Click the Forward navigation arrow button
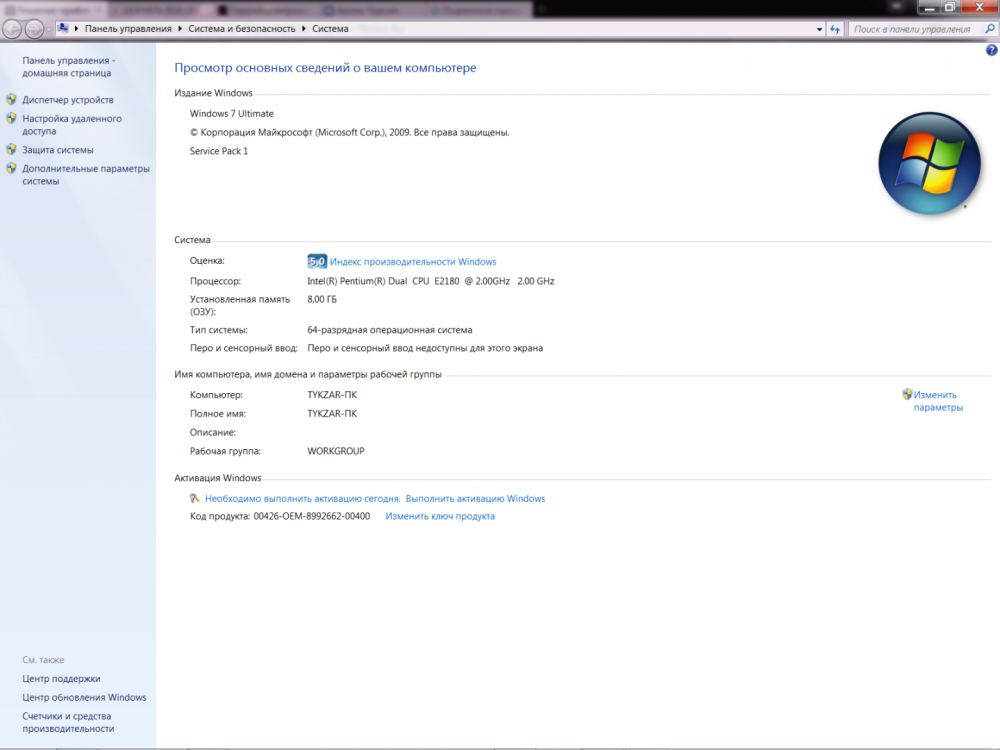The image size is (1000, 750). [34, 29]
